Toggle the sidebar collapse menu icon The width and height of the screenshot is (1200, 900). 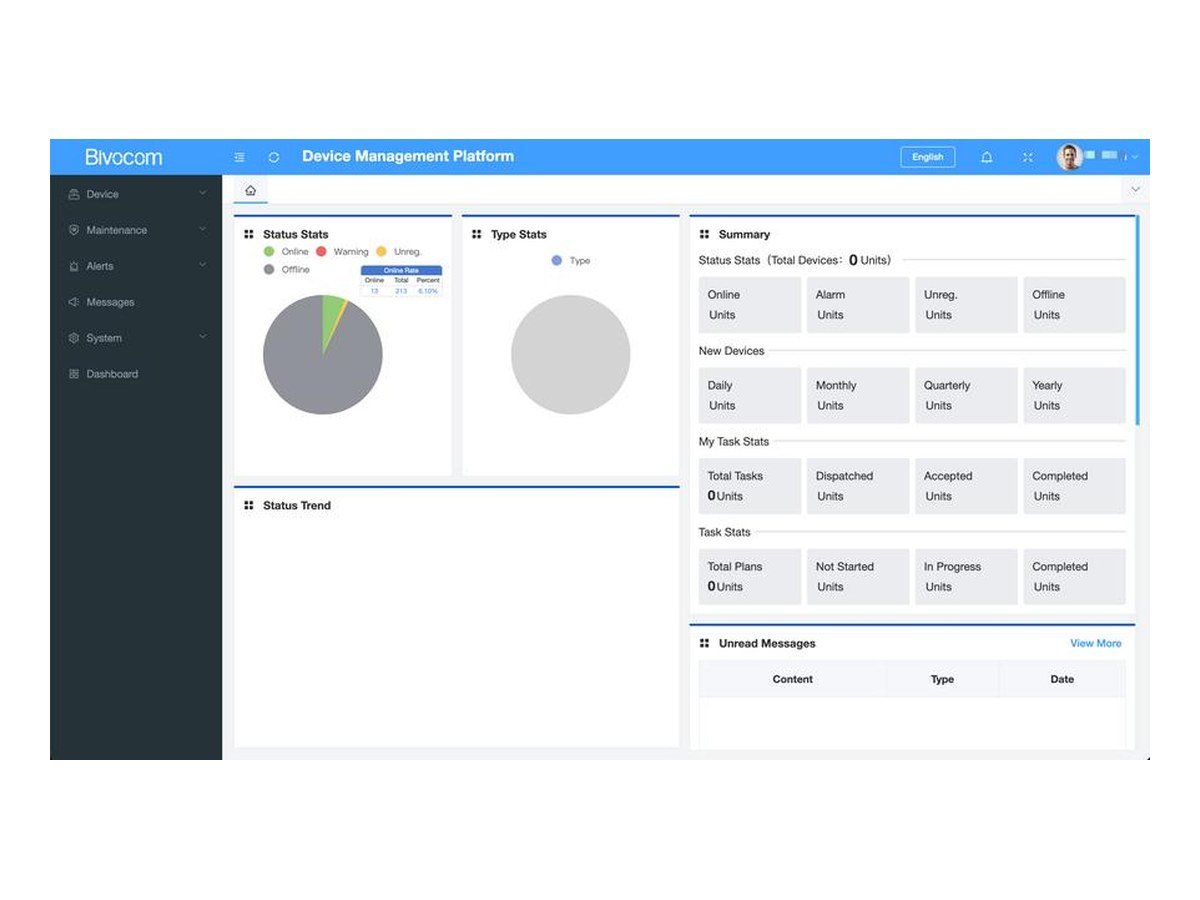tap(239, 157)
